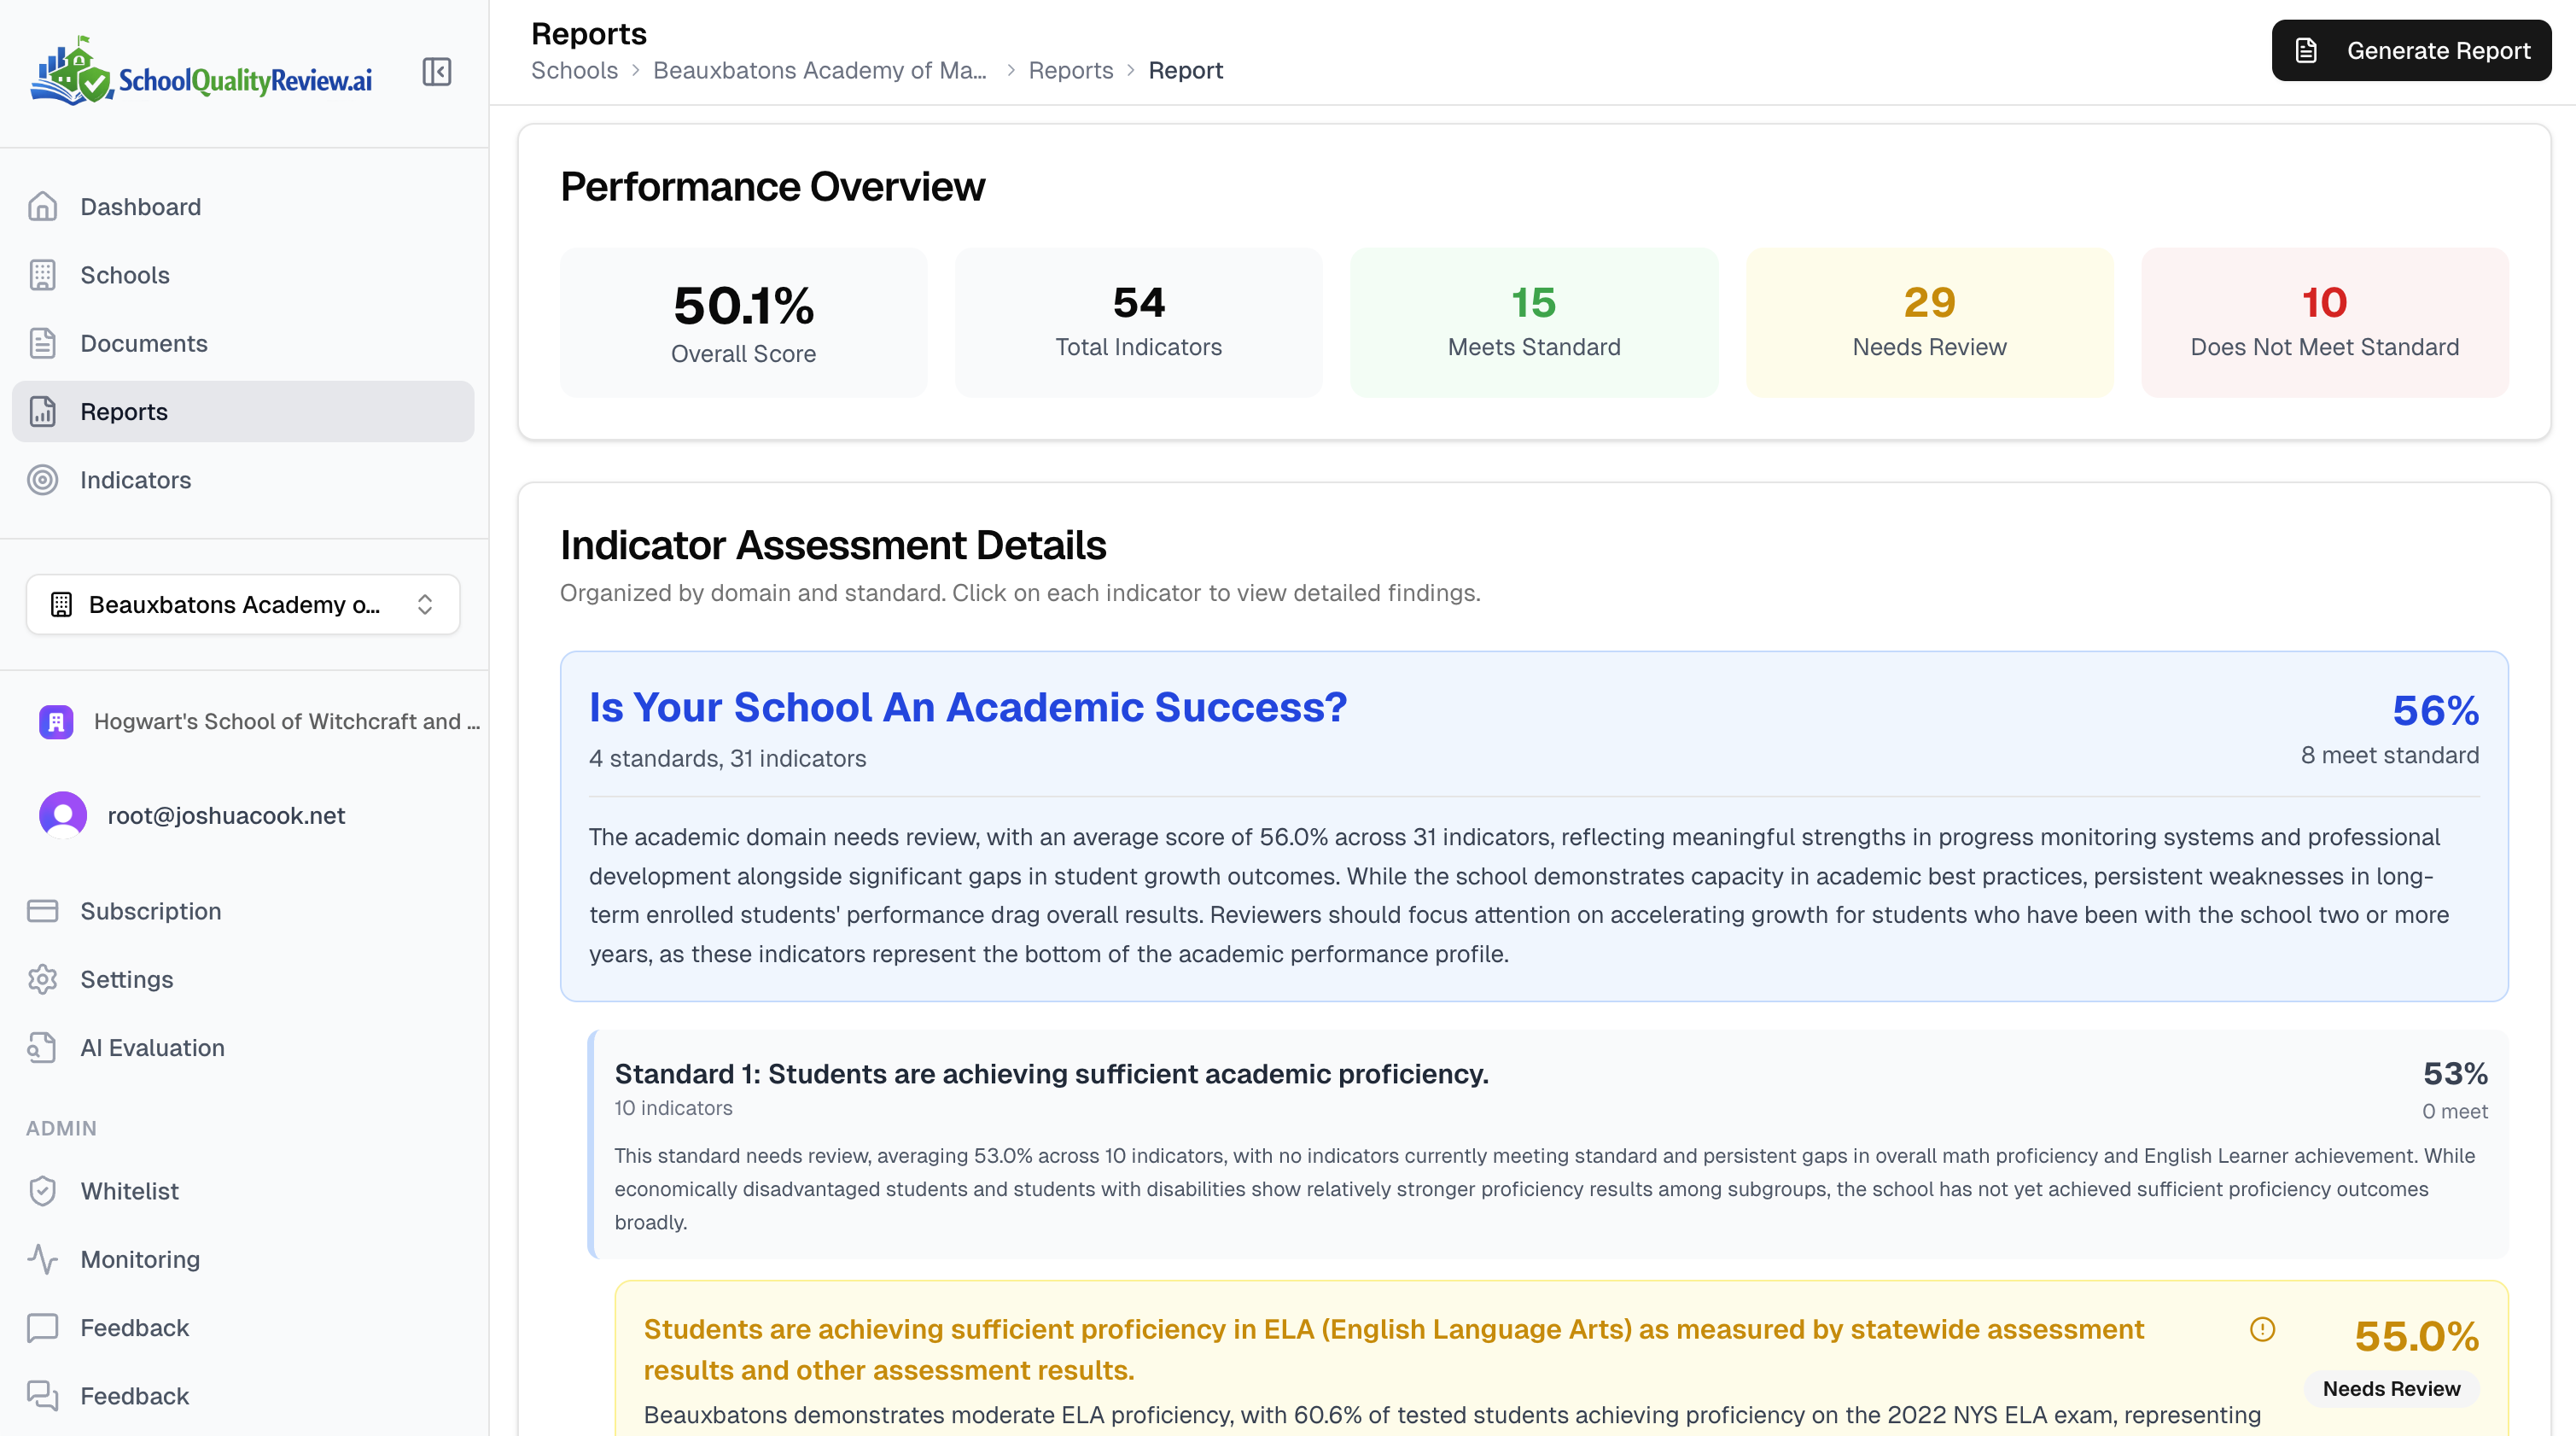The image size is (2576, 1436).
Task: Open the Beauxbatons Academy school selector
Action: tap(241, 604)
